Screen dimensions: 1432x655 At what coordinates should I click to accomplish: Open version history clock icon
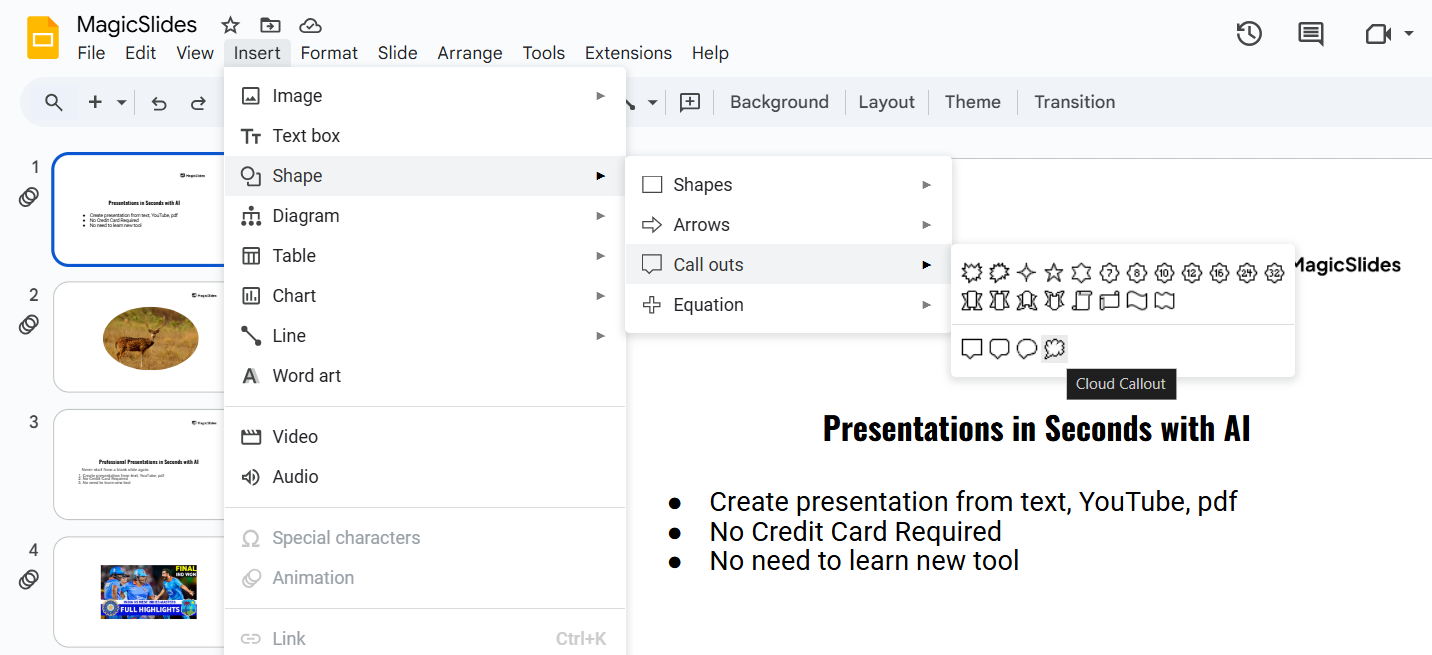click(x=1249, y=34)
